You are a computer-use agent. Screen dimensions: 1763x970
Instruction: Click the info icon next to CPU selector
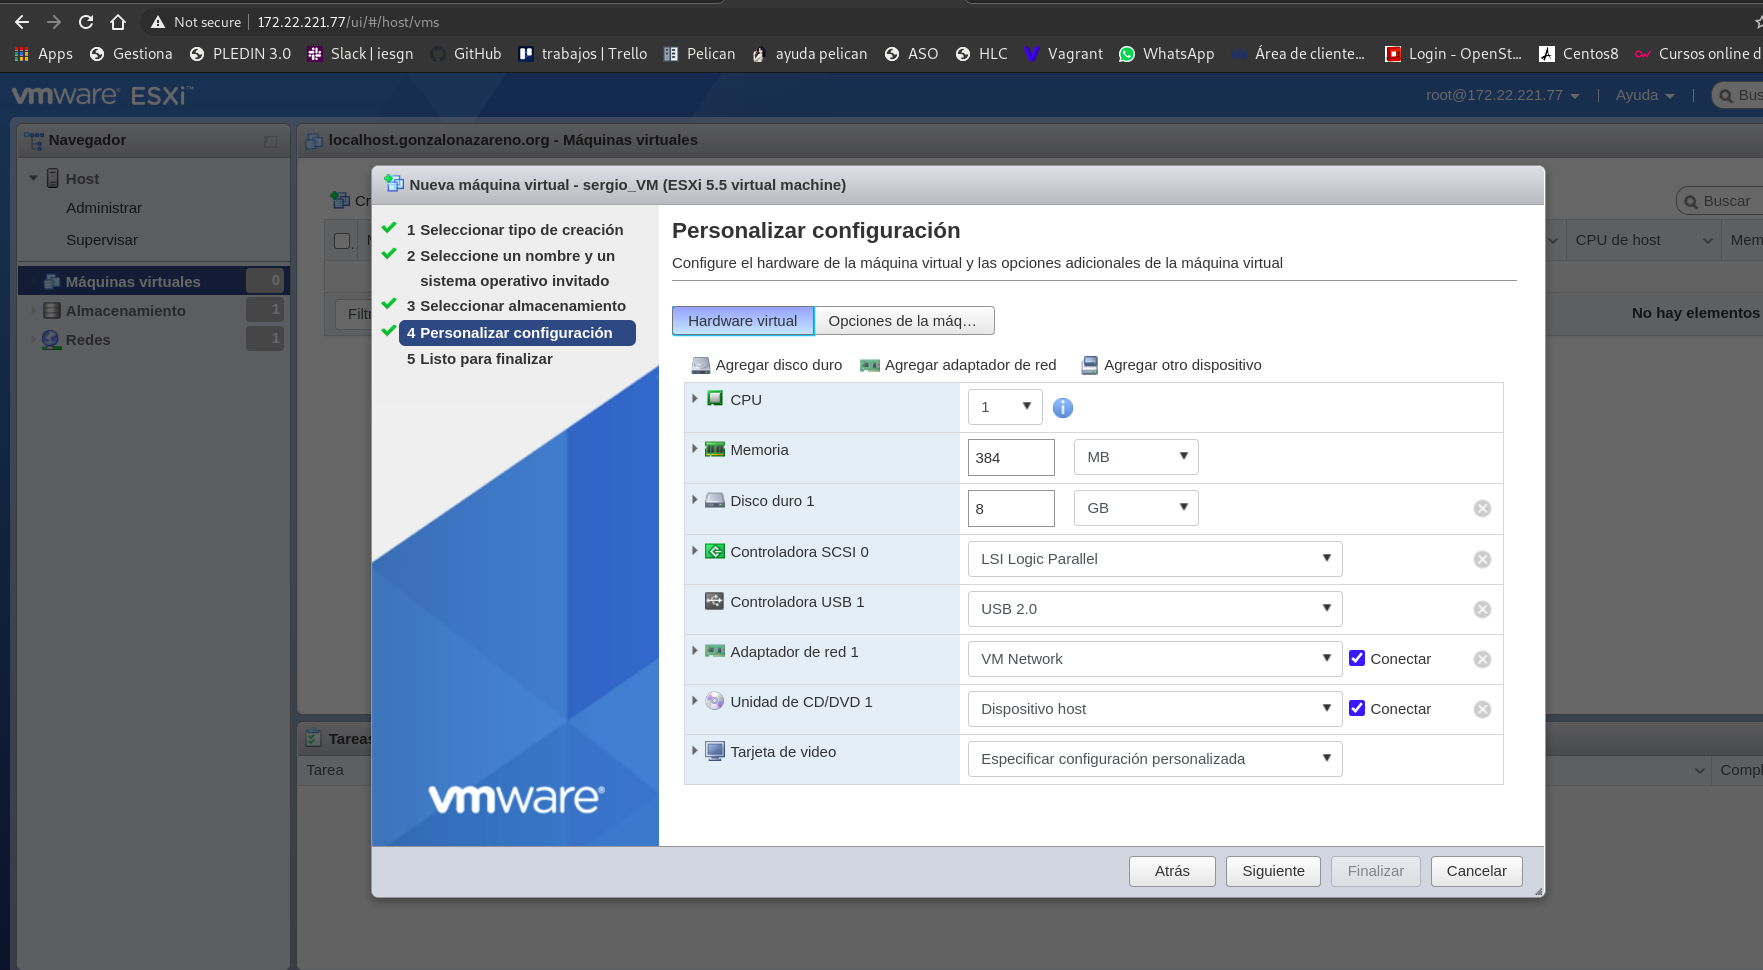coord(1062,407)
